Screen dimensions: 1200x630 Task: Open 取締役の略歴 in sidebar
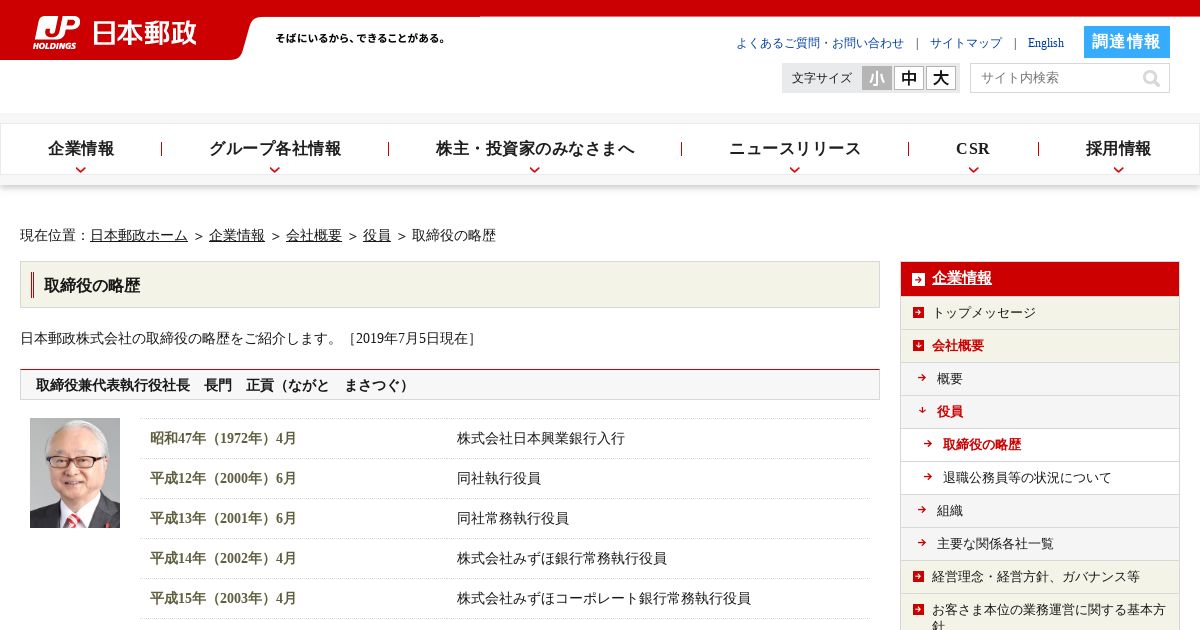[x=982, y=445]
